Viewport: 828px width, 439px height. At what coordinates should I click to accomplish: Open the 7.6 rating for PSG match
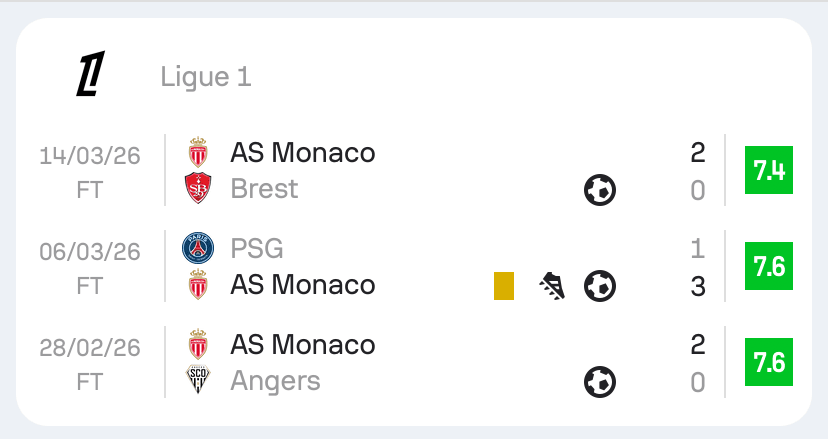769,267
